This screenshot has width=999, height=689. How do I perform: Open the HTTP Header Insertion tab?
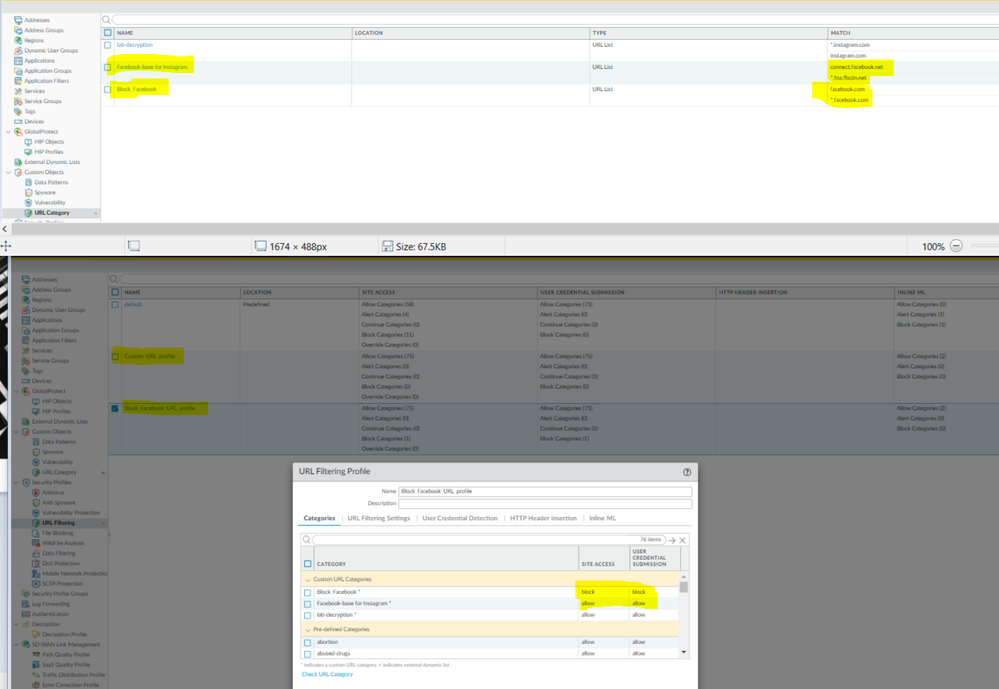coord(543,518)
